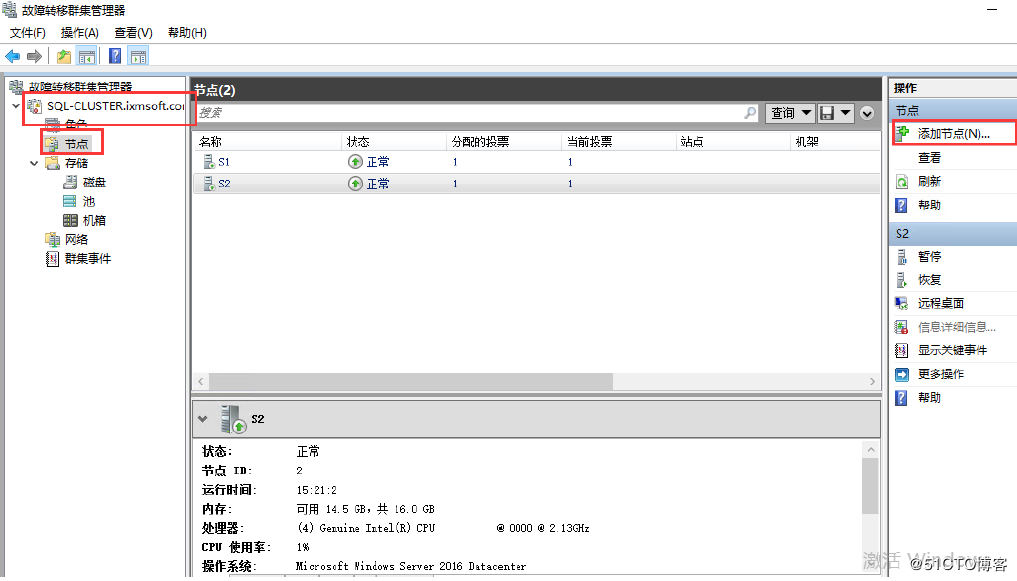Click the magnifier search icon

(750, 113)
